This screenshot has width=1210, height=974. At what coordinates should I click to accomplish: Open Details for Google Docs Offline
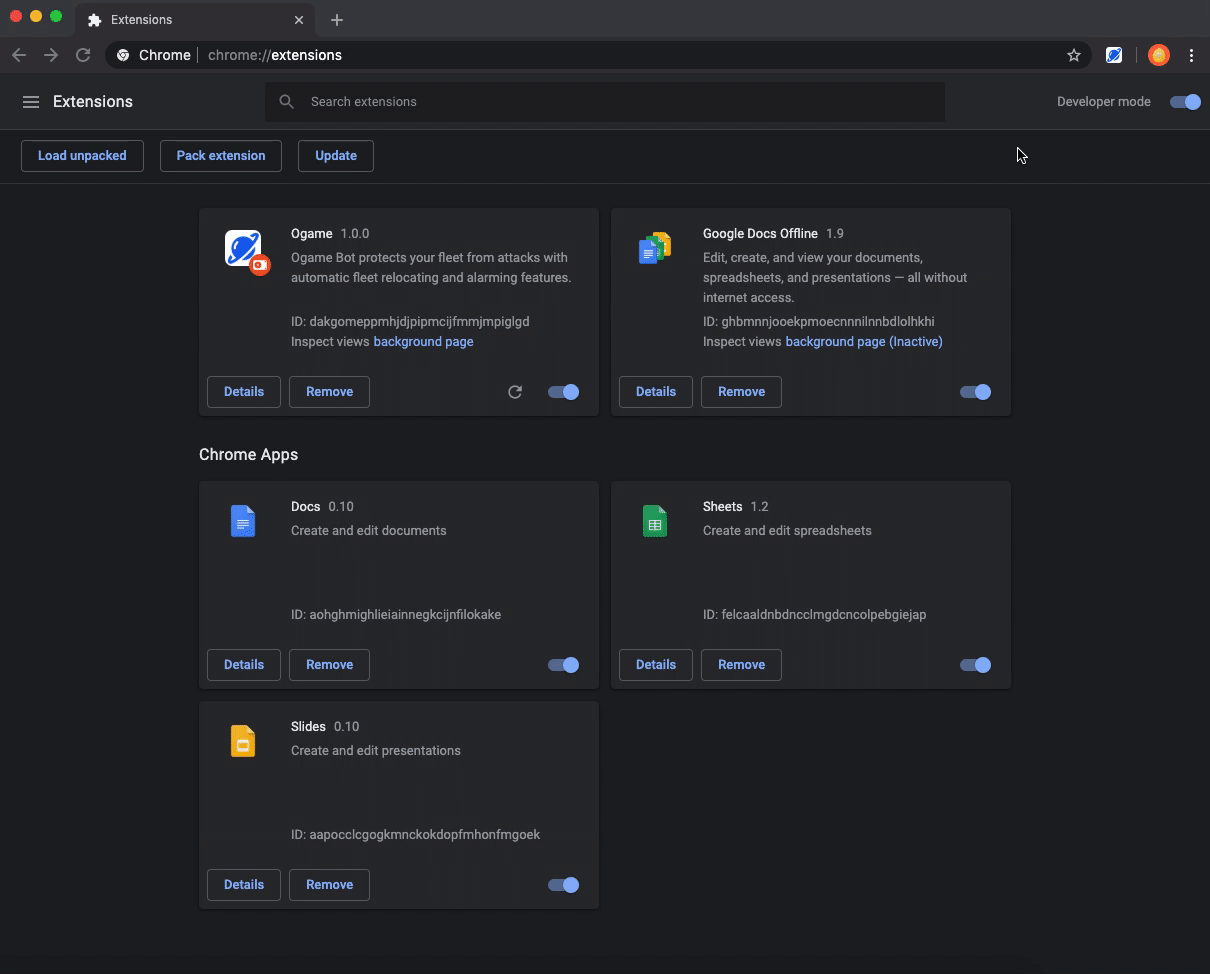click(656, 392)
